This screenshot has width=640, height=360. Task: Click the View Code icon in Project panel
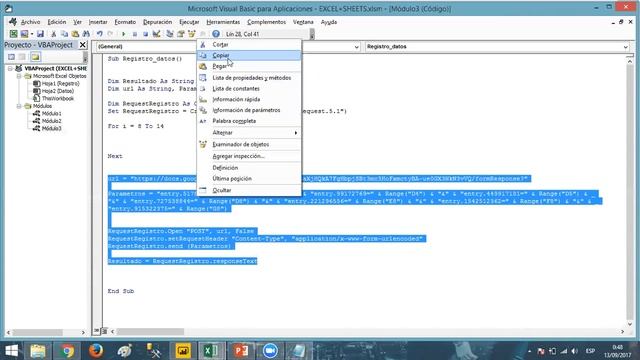click(11, 57)
